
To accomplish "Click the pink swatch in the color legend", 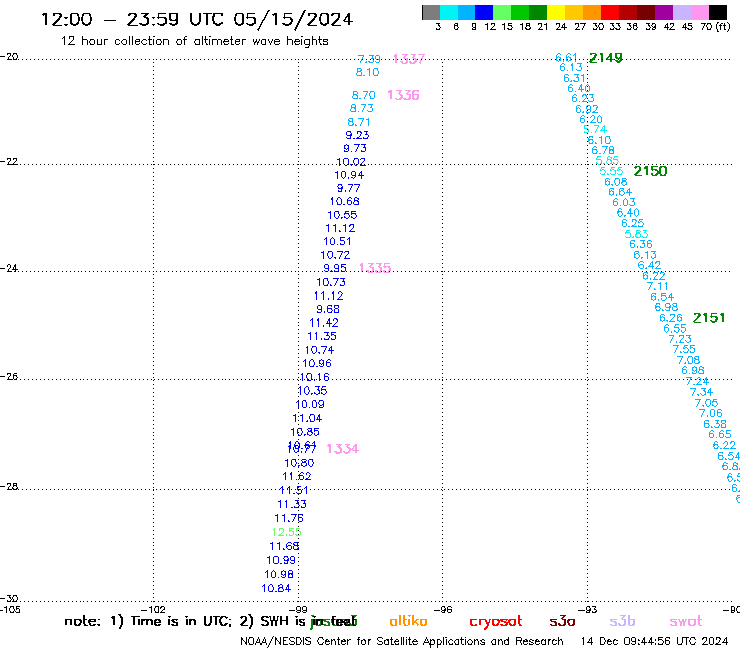I will [700, 12].
